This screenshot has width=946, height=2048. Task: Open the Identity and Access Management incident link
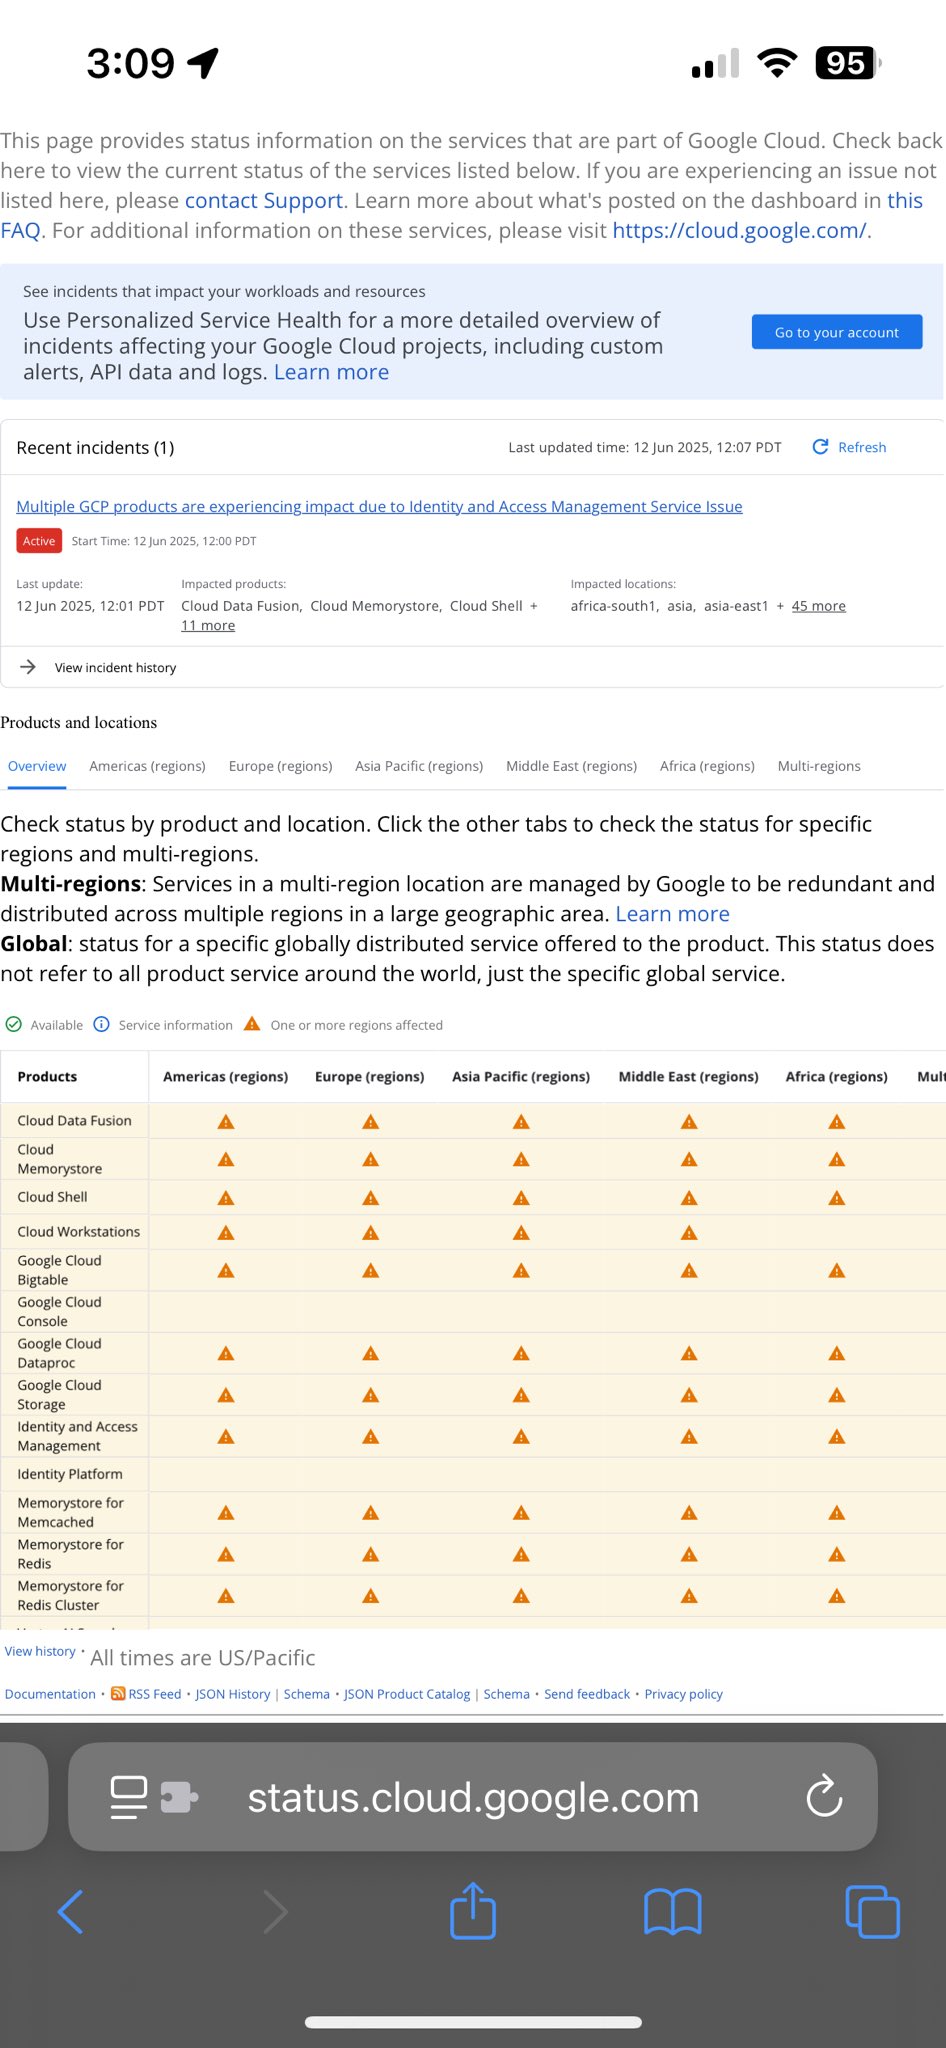(379, 507)
